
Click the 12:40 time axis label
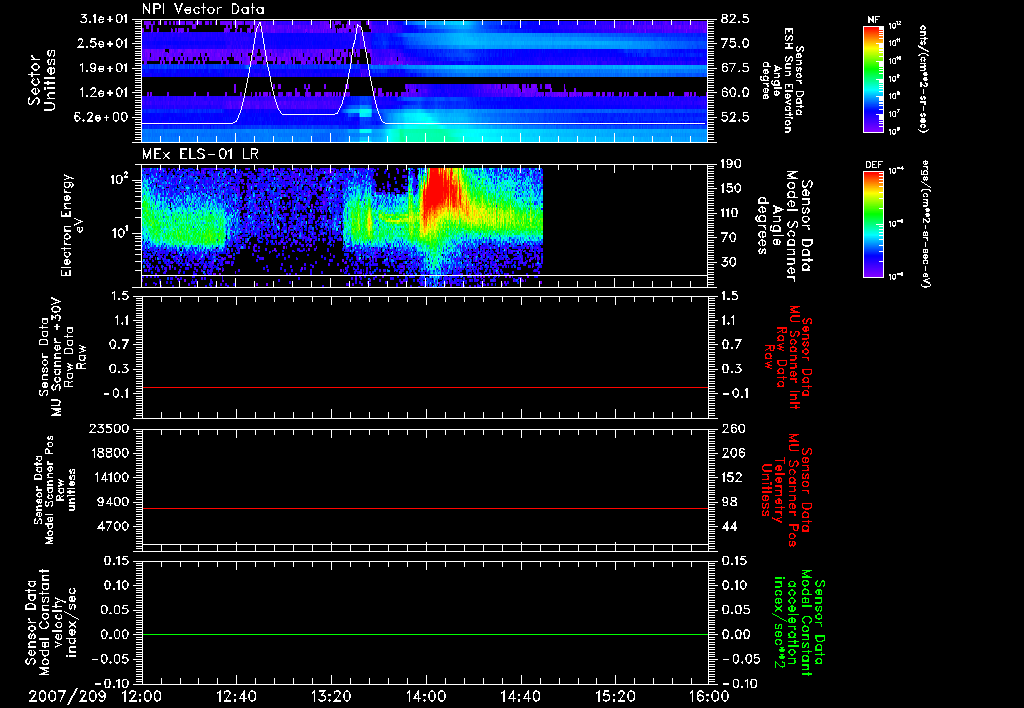(x=236, y=696)
